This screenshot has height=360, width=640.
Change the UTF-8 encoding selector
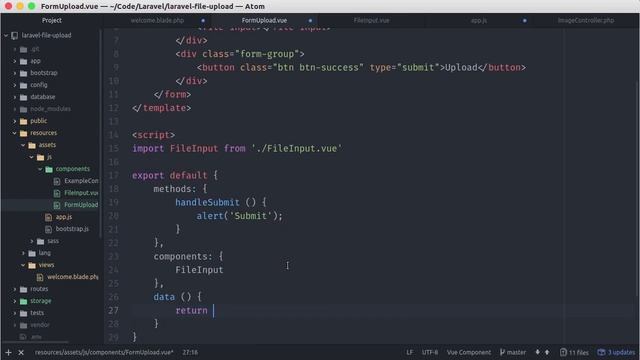tap(430, 352)
